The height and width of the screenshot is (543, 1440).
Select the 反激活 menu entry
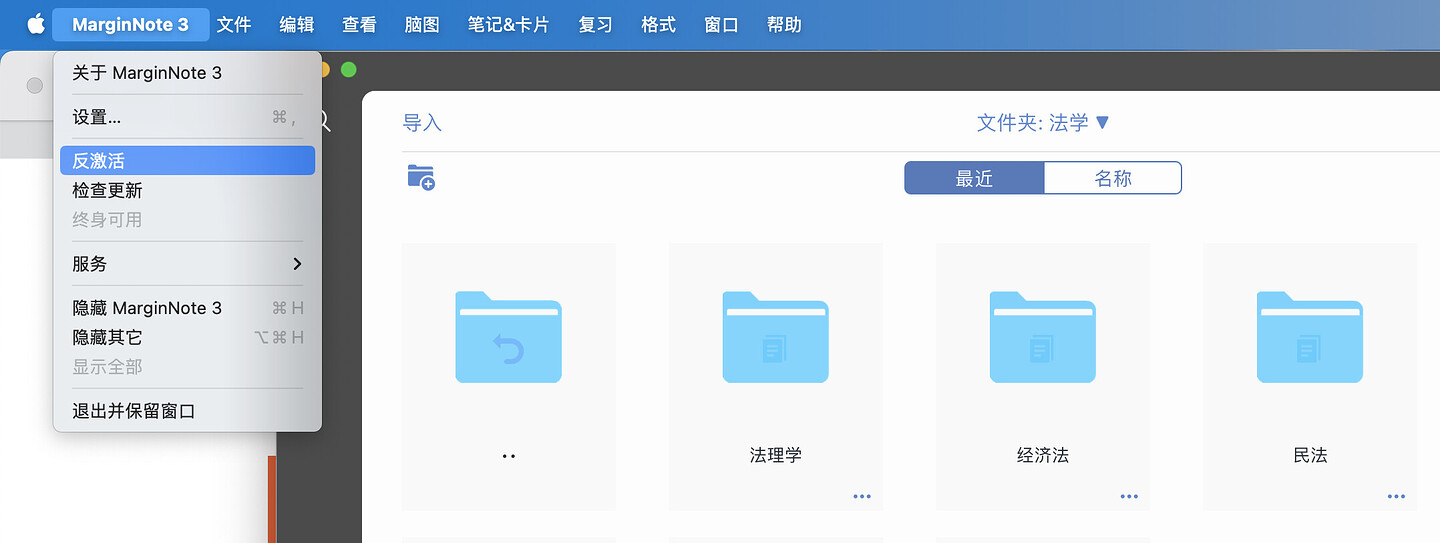click(x=188, y=160)
